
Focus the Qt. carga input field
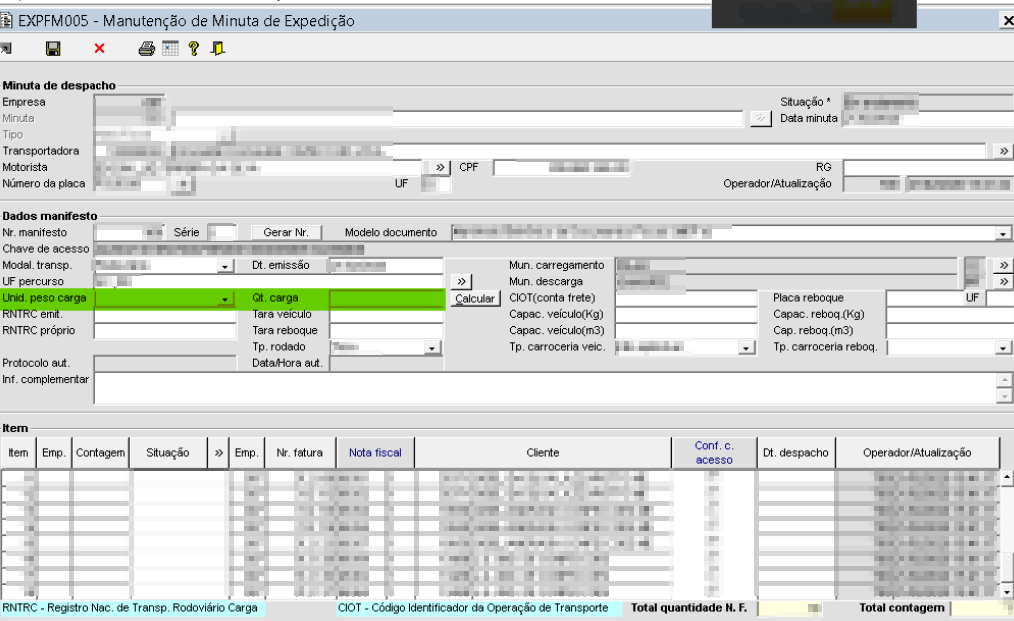[x=387, y=298]
